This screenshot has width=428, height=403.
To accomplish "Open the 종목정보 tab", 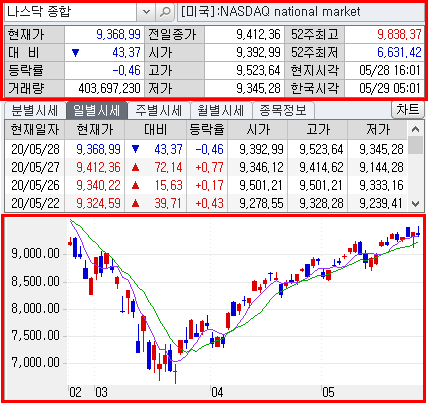I will coord(283,110).
